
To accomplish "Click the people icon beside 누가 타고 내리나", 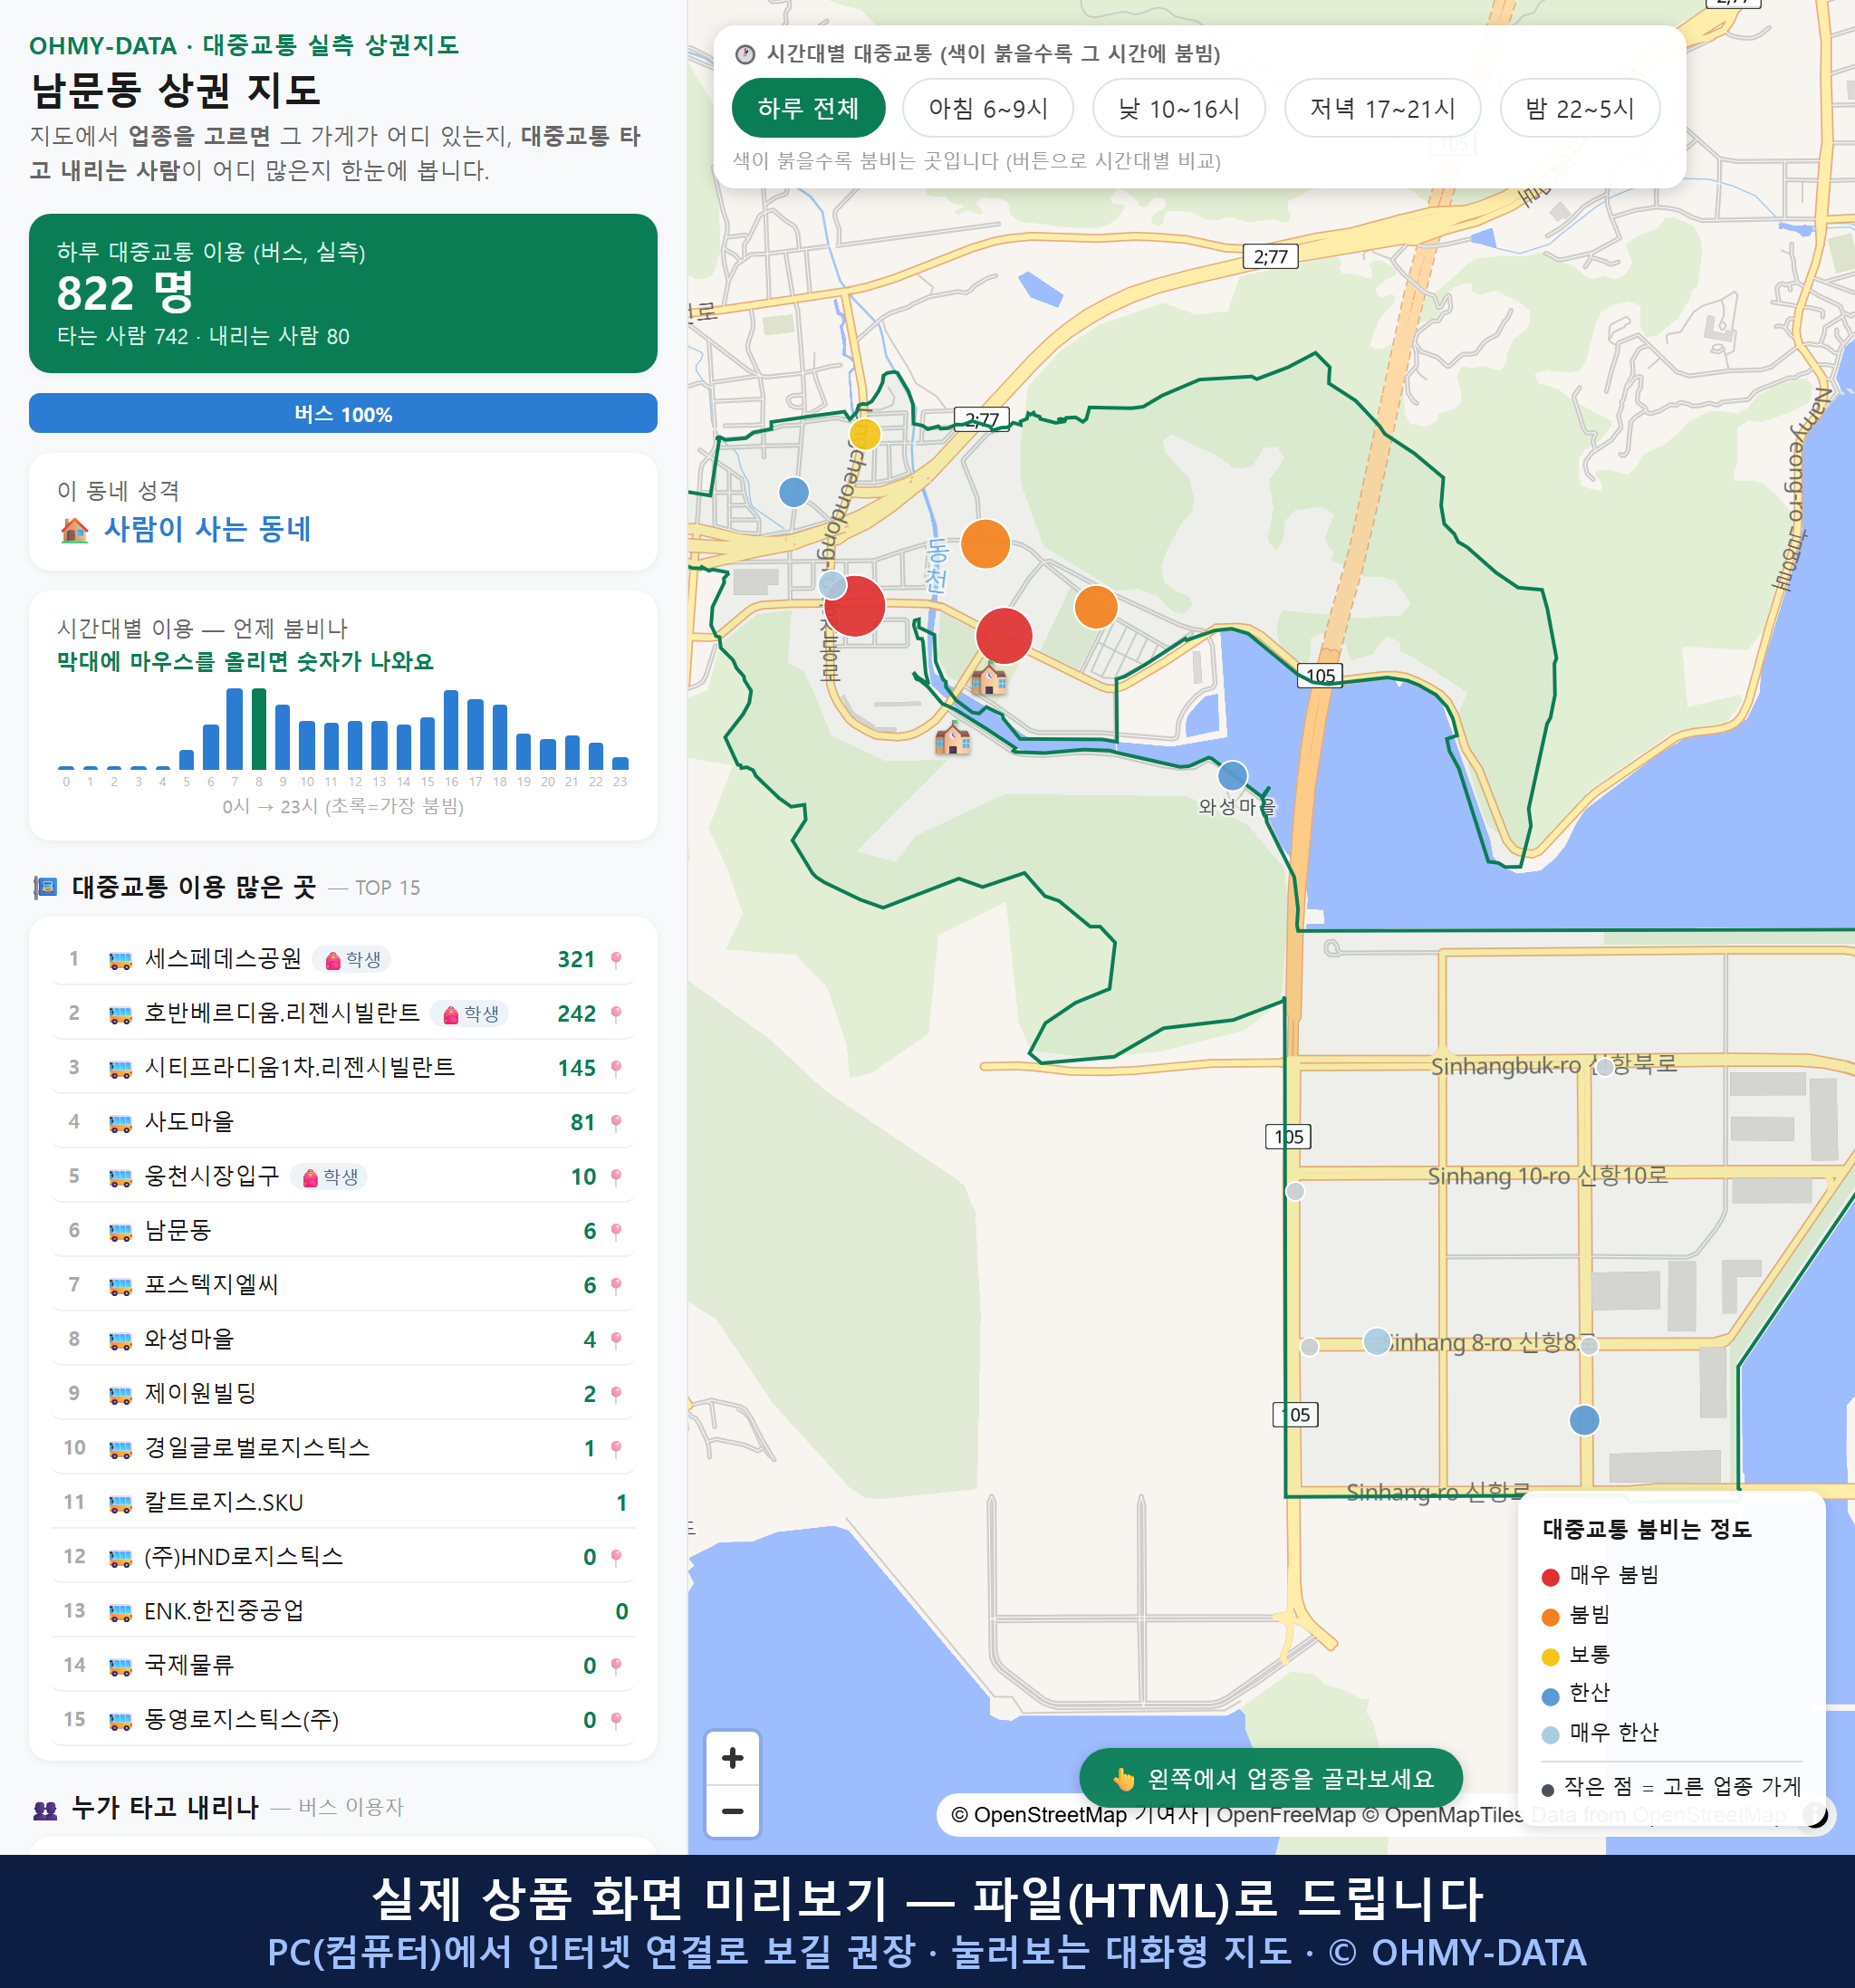I will (45, 1809).
